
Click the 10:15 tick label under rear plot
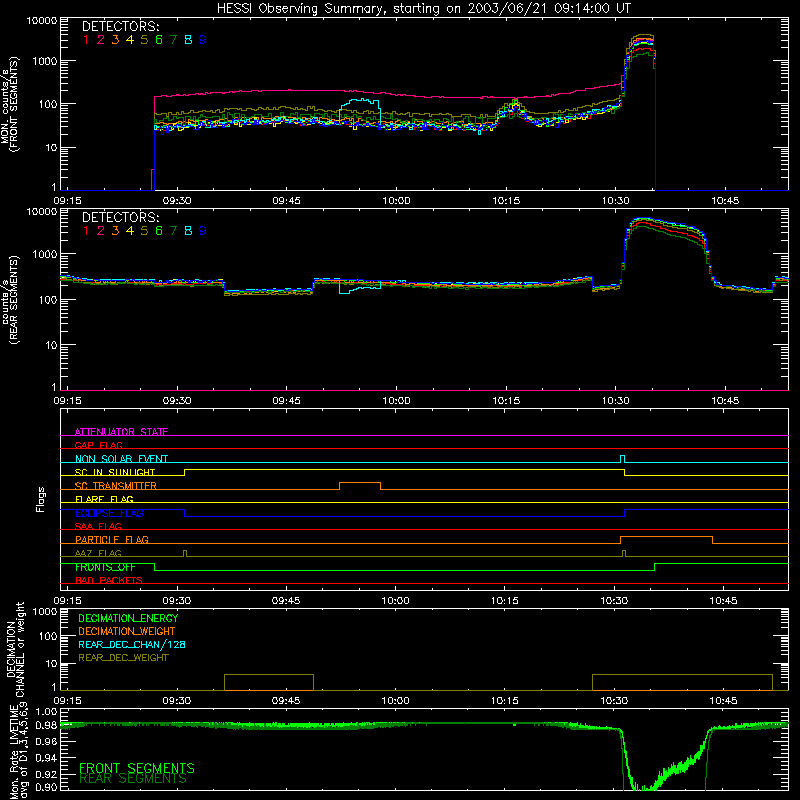click(x=506, y=401)
